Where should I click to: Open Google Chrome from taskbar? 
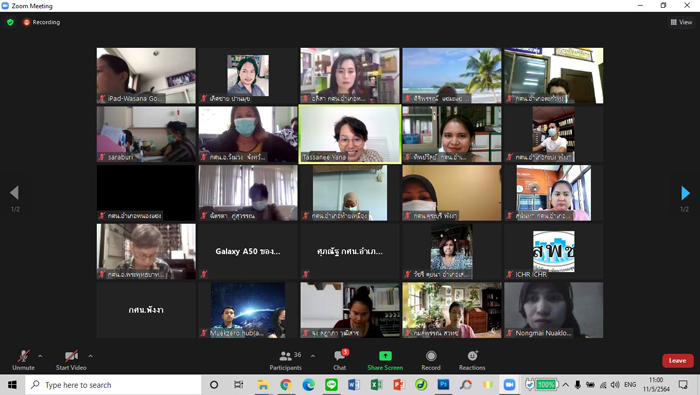point(286,385)
